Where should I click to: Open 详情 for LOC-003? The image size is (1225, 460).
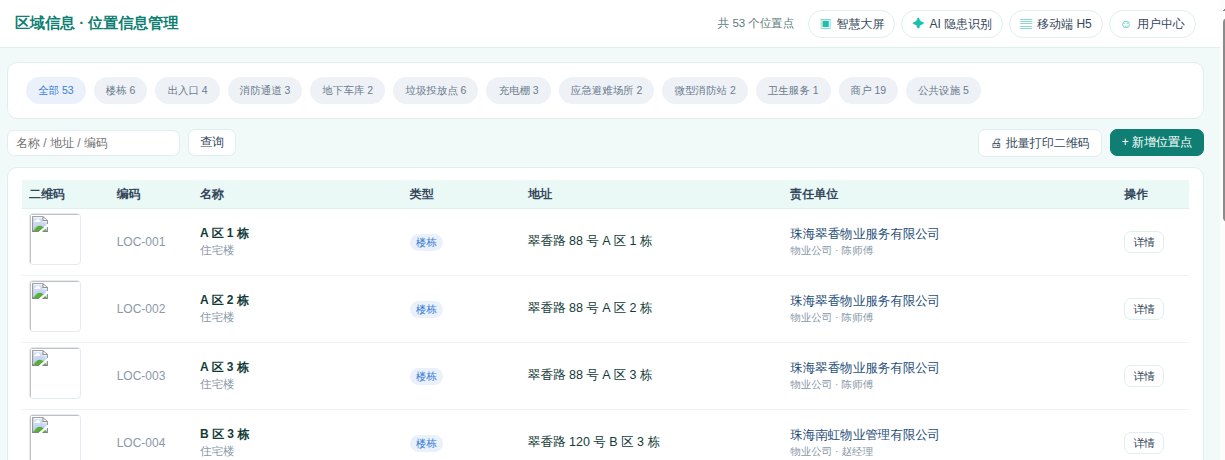pyautogui.click(x=1144, y=376)
